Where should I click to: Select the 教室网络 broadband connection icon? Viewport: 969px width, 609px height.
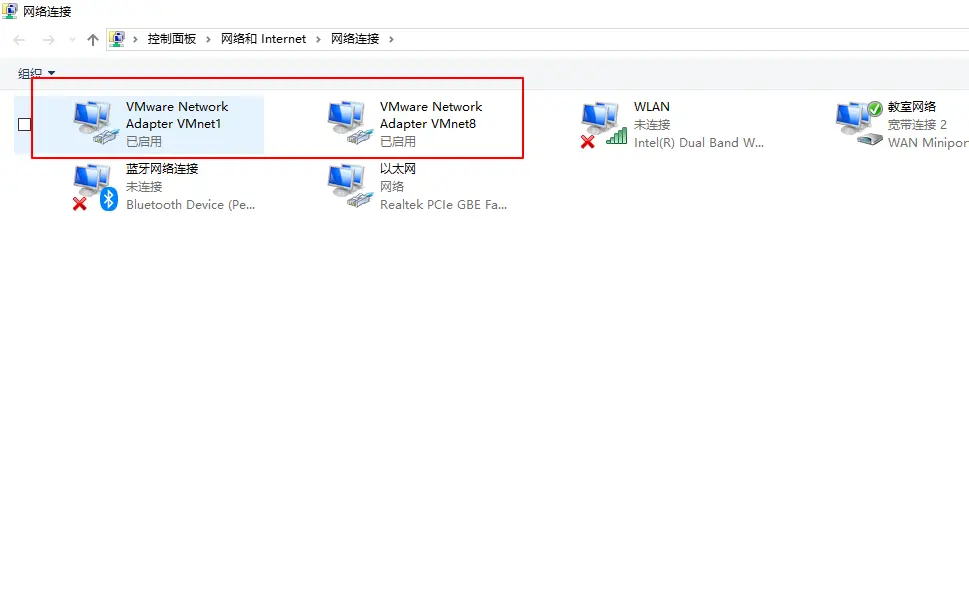point(859,122)
